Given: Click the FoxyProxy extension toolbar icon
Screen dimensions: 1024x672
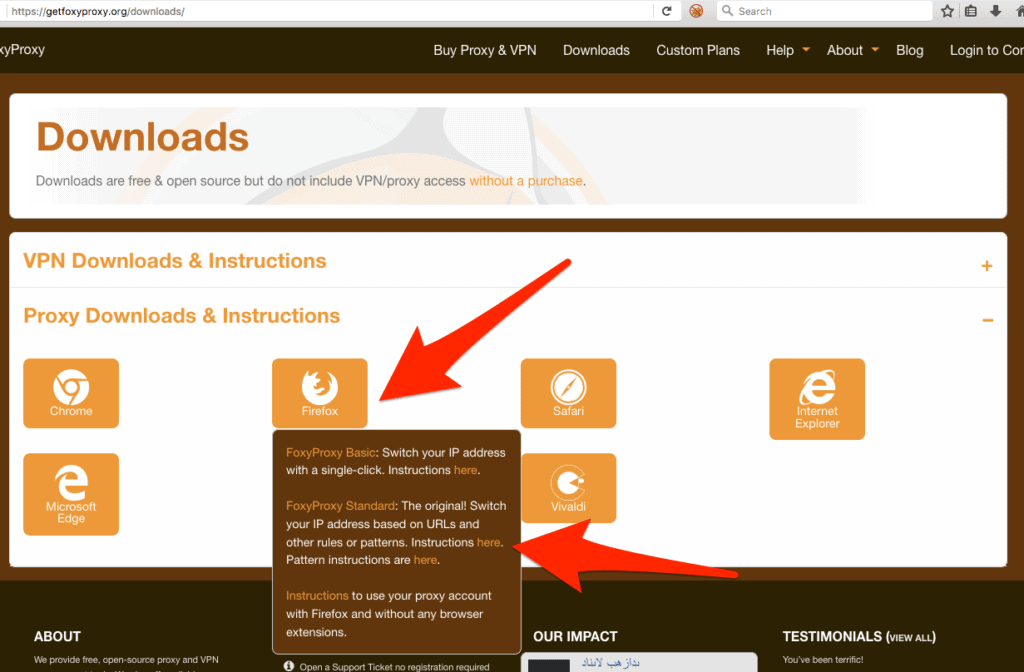Looking at the screenshot, I should (696, 11).
